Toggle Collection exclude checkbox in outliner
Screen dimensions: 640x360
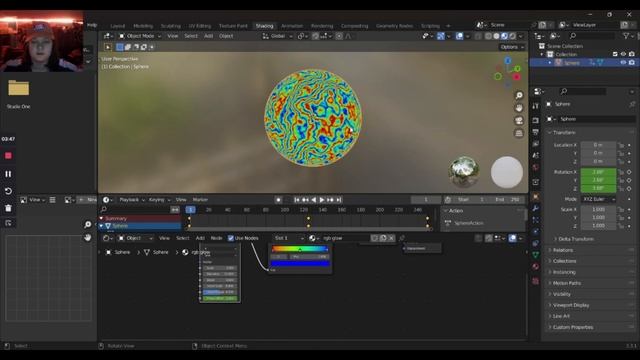click(x=615, y=54)
